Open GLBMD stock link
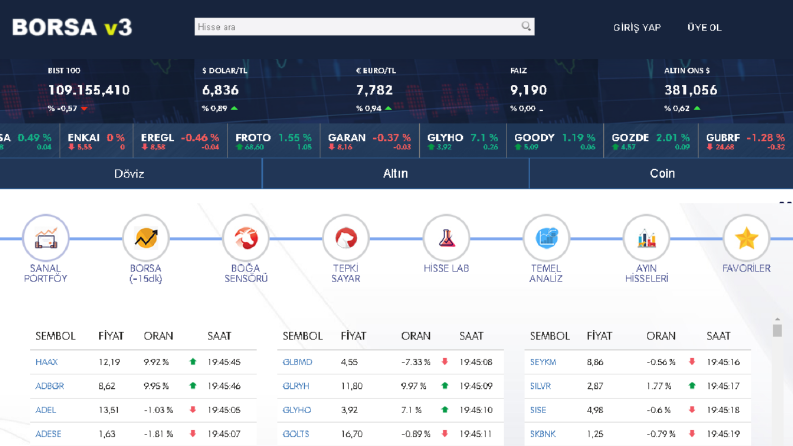 click(x=297, y=362)
